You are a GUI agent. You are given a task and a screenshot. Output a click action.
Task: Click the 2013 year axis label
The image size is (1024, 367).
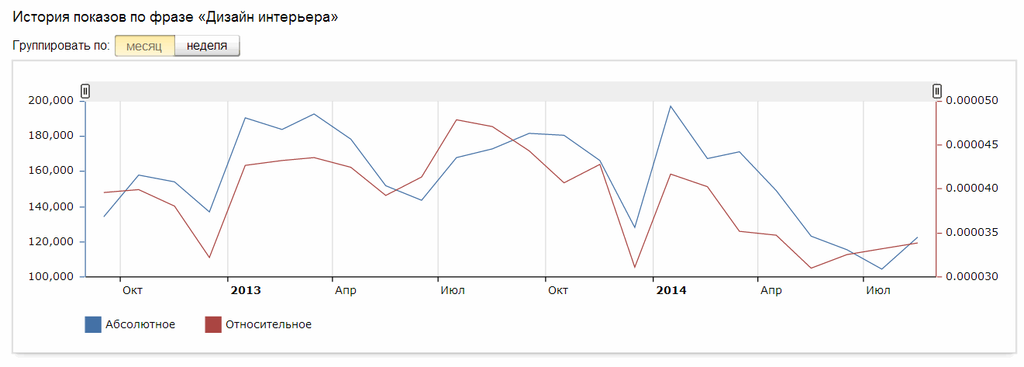(246, 291)
